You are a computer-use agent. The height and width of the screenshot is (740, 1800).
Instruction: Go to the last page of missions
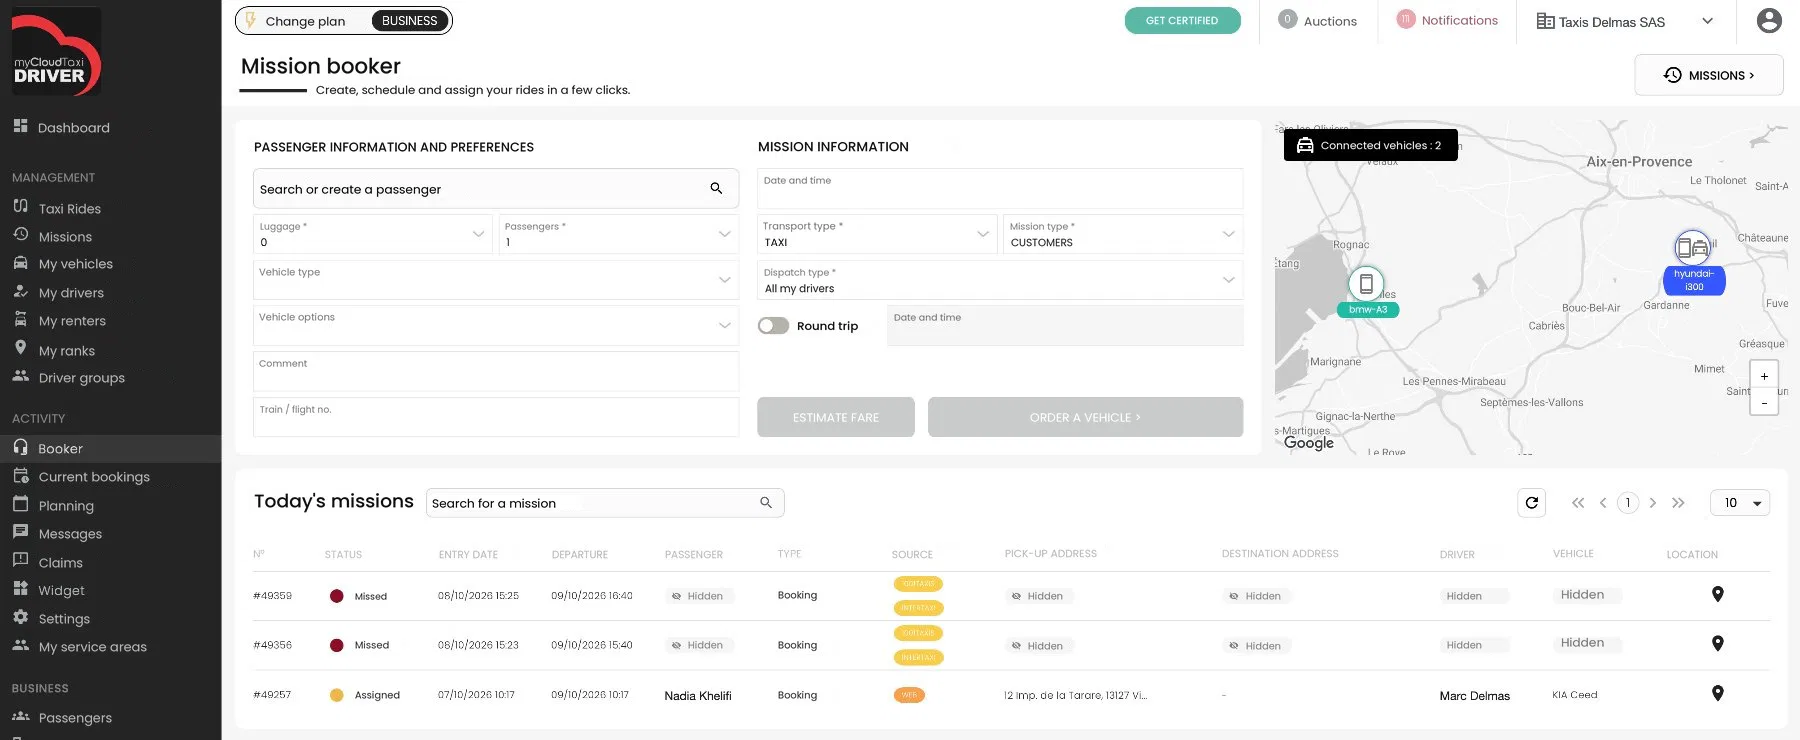tap(1678, 503)
